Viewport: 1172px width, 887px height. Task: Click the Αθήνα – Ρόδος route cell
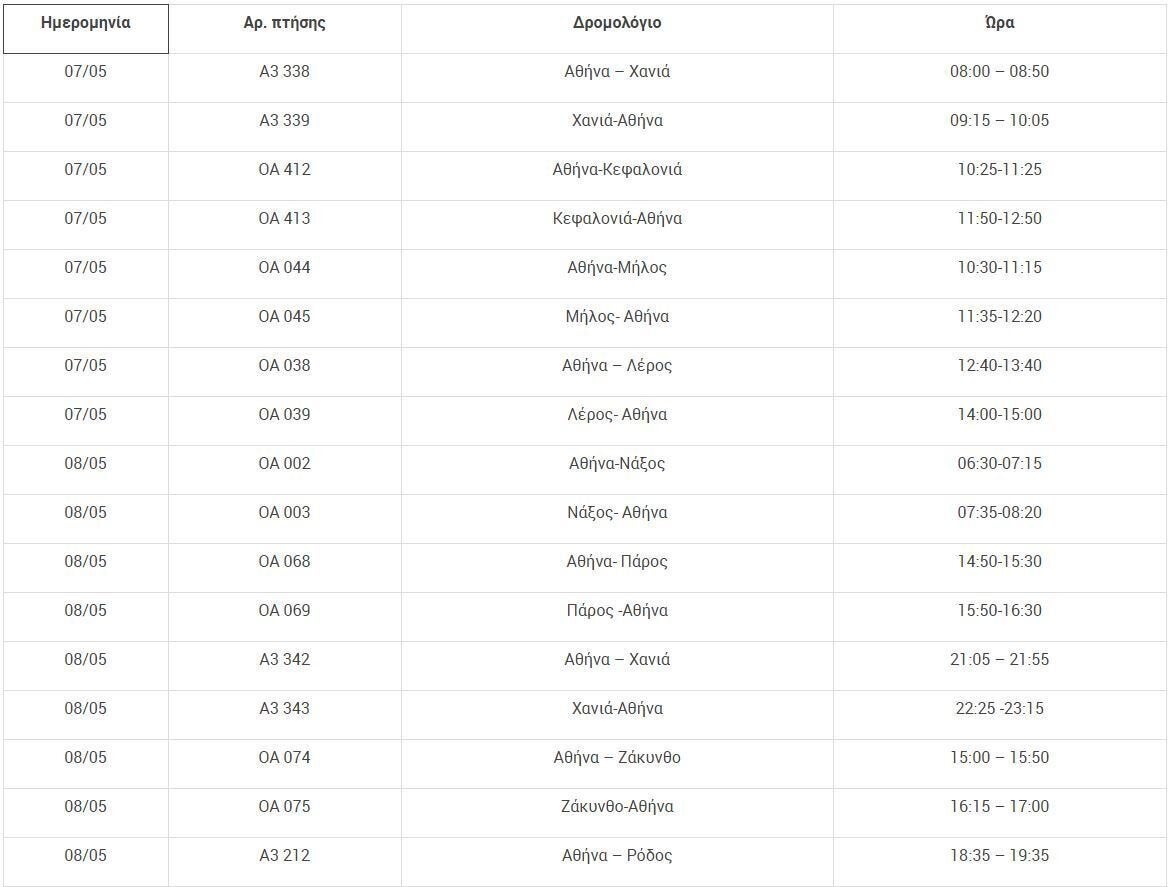617,862
